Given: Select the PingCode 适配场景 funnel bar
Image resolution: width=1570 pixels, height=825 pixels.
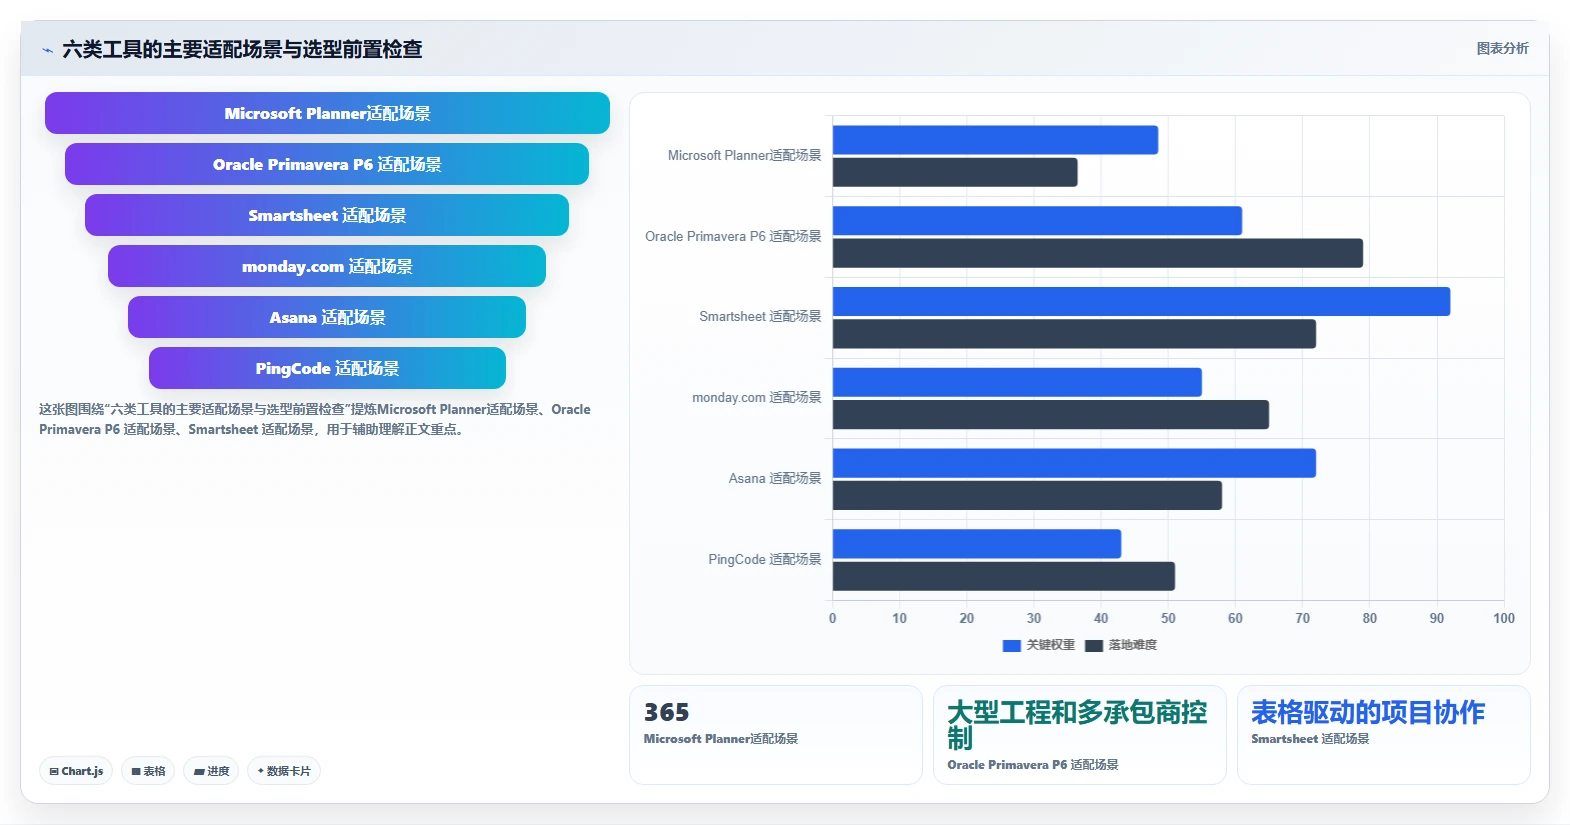Looking at the screenshot, I should point(327,368).
